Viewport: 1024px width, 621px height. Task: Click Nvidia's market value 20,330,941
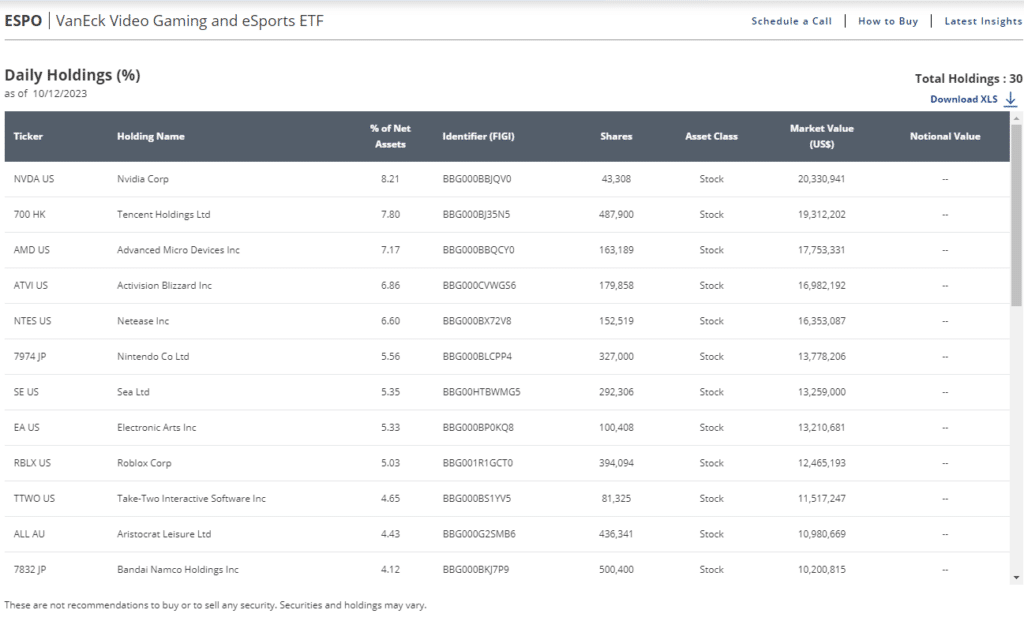coord(822,179)
